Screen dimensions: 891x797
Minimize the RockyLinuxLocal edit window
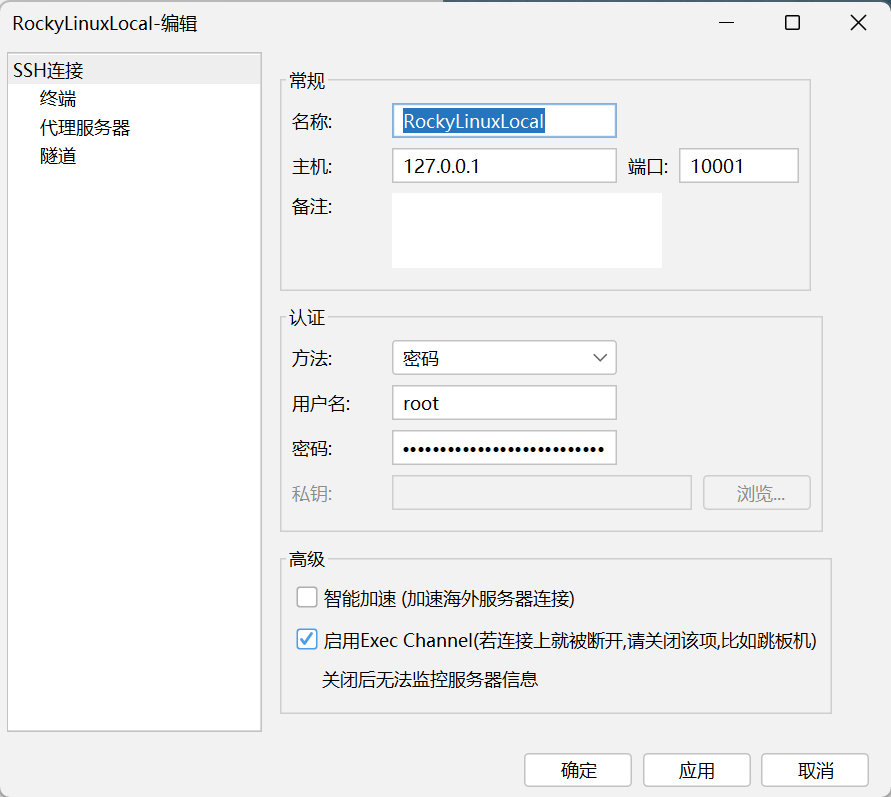[x=726, y=23]
